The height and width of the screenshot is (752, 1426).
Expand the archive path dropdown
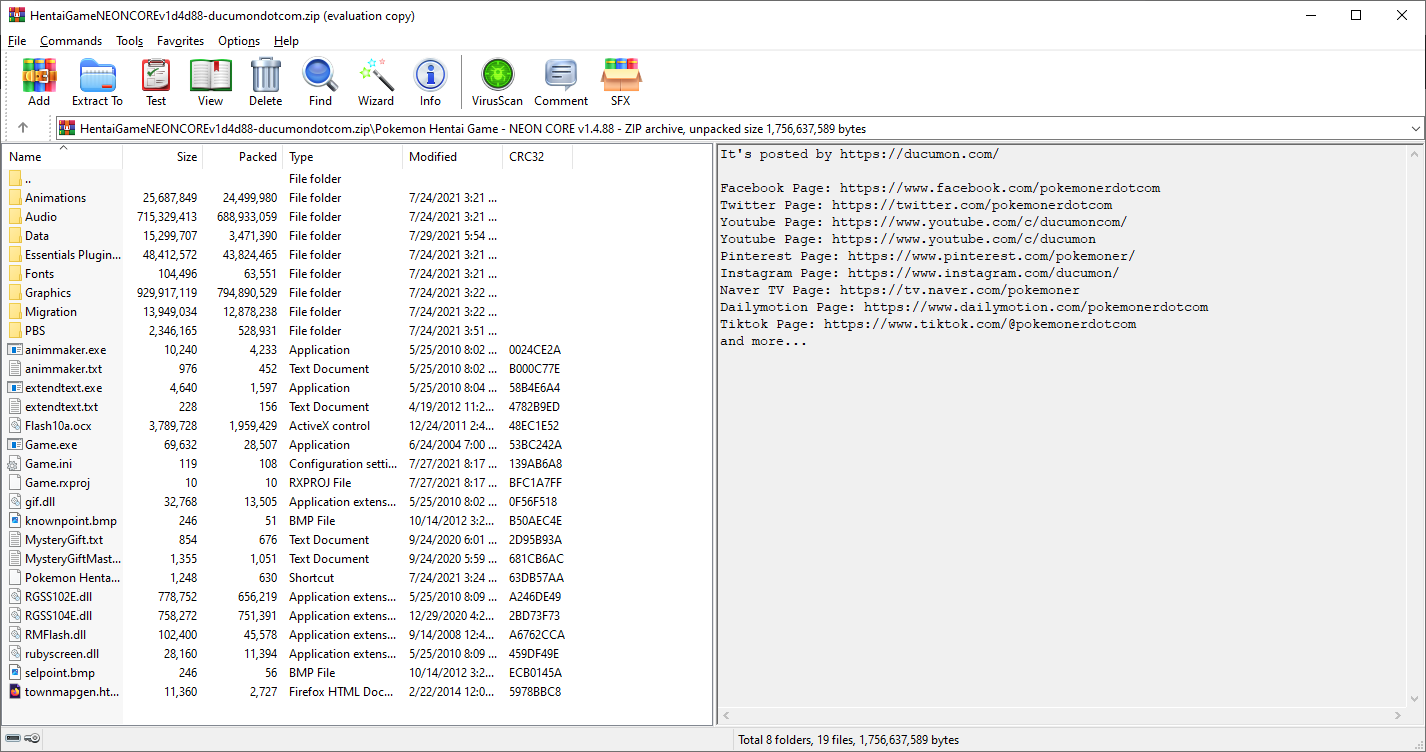(x=1414, y=129)
